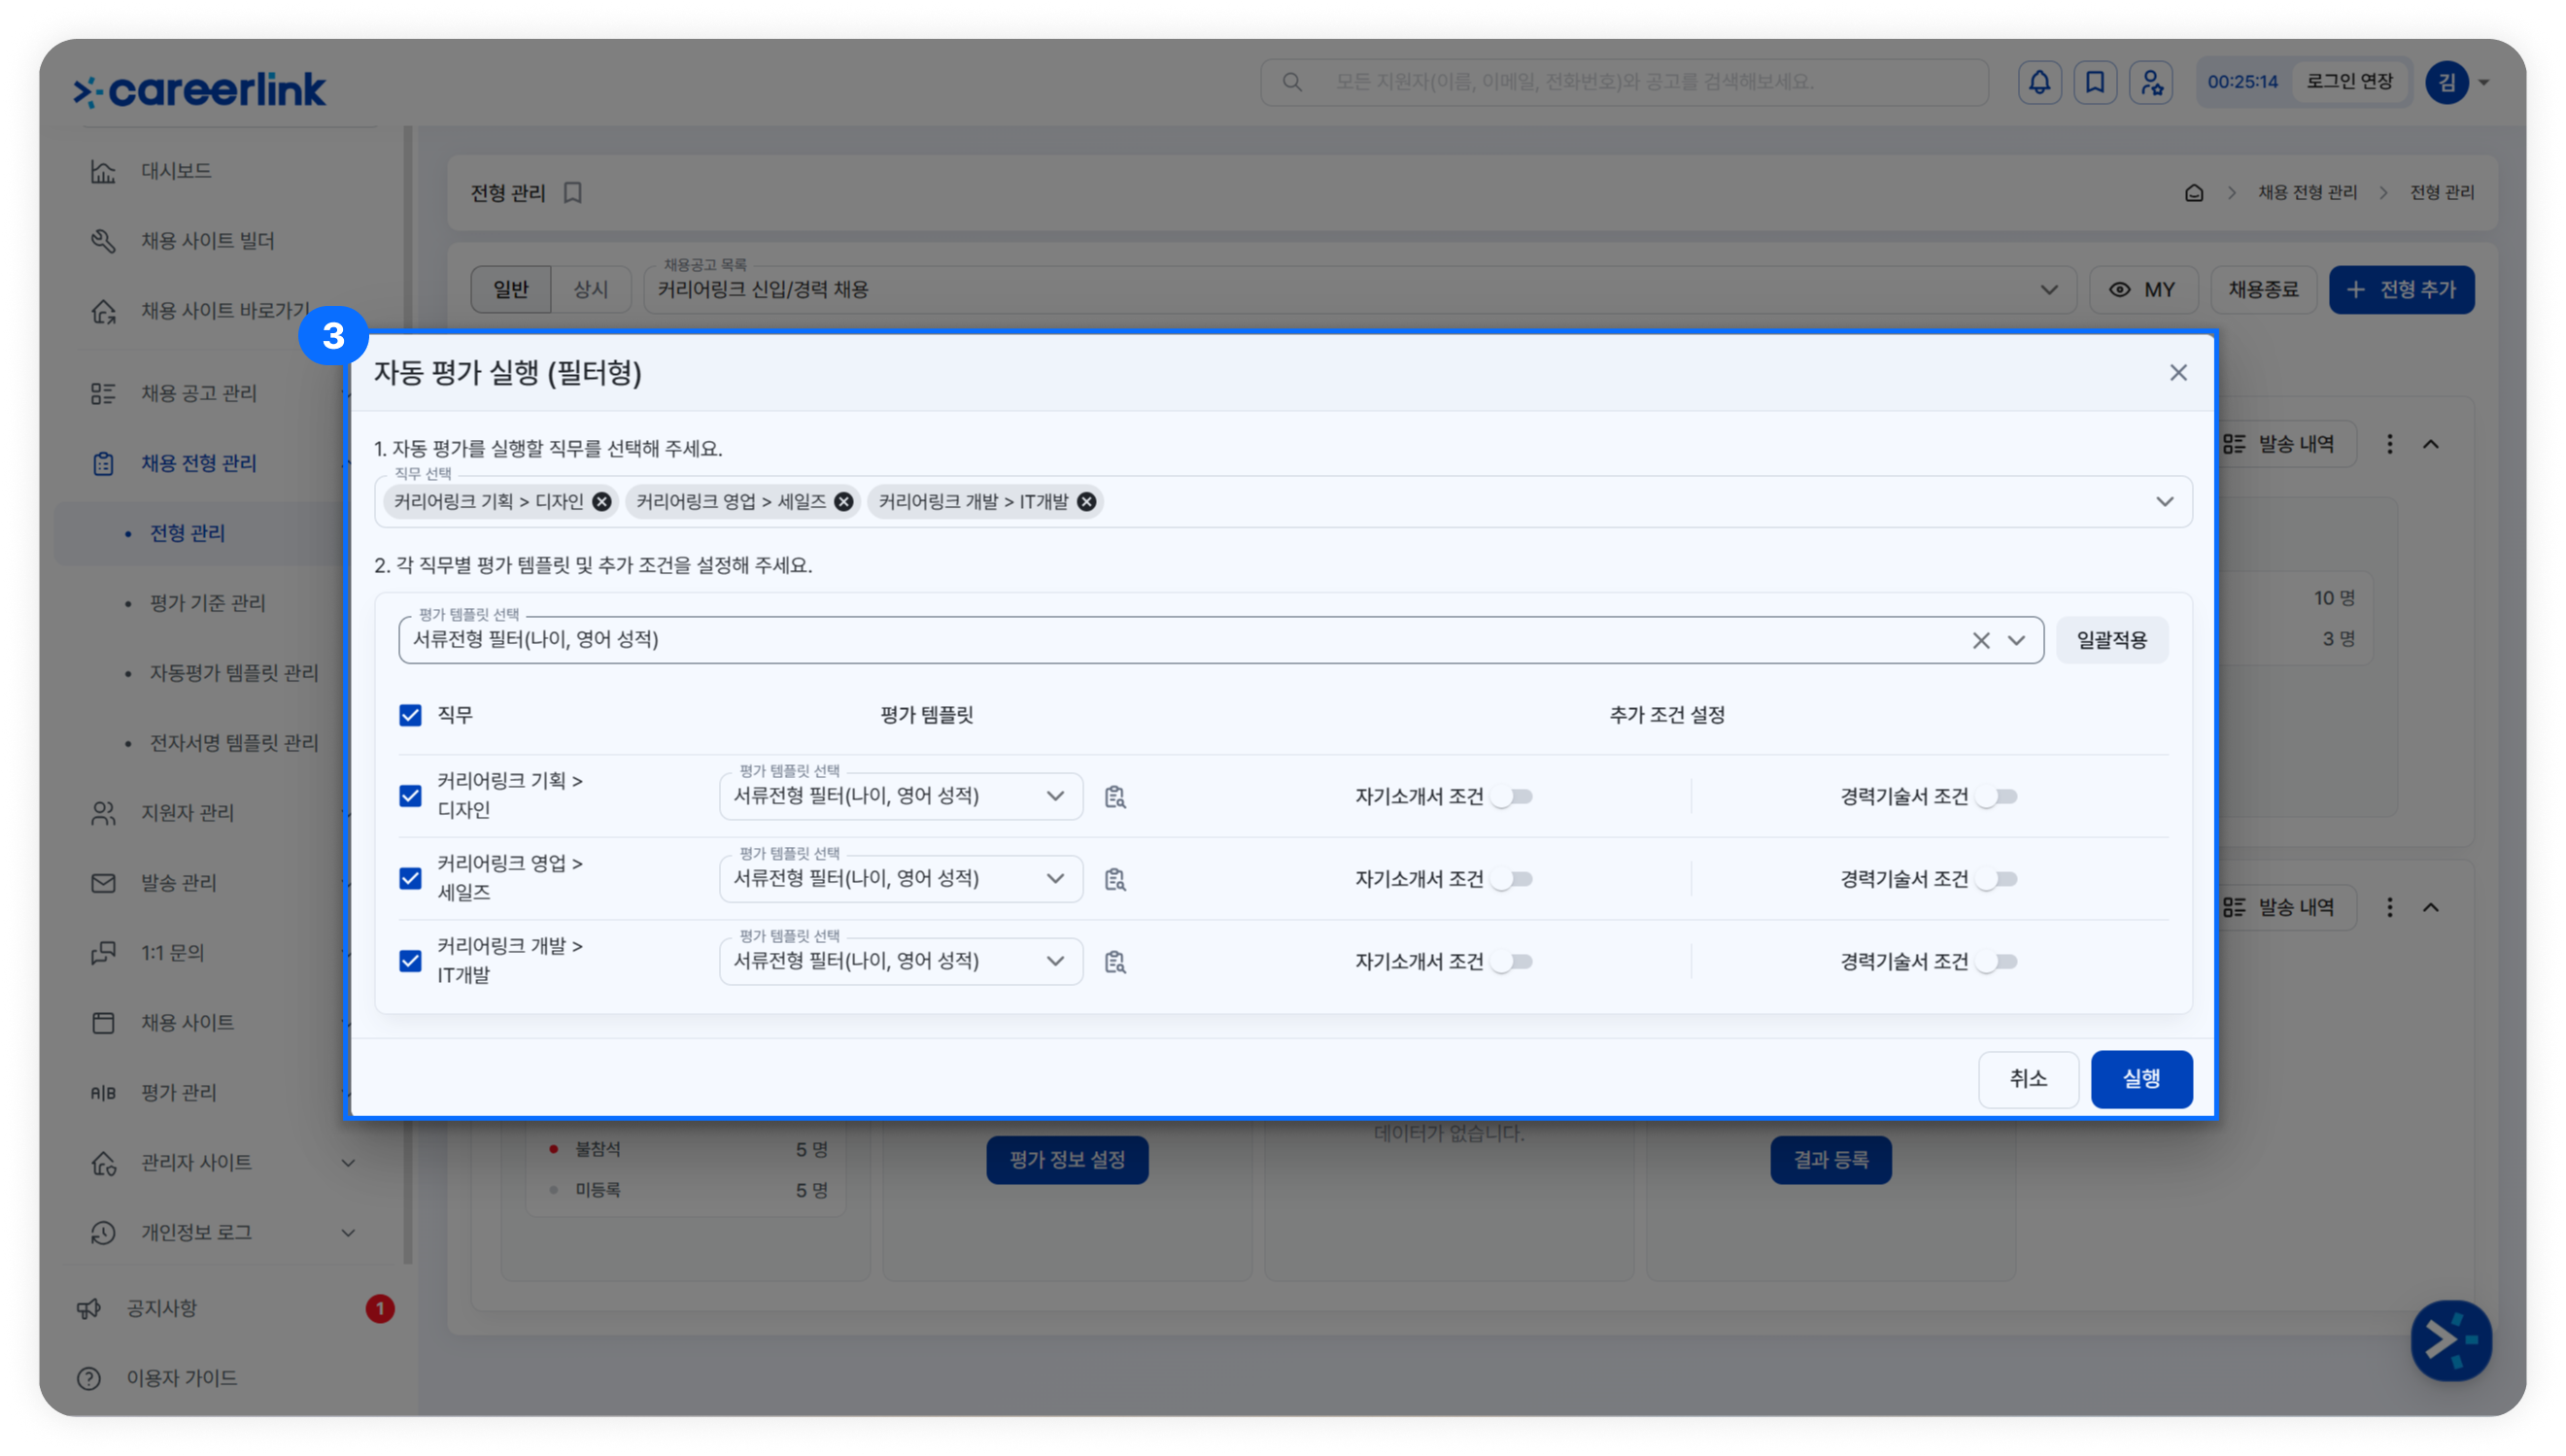The width and height of the screenshot is (2566, 1456).
Task: Remove the 커리어링크 기획 > 디자인 chip
Action: pos(601,502)
